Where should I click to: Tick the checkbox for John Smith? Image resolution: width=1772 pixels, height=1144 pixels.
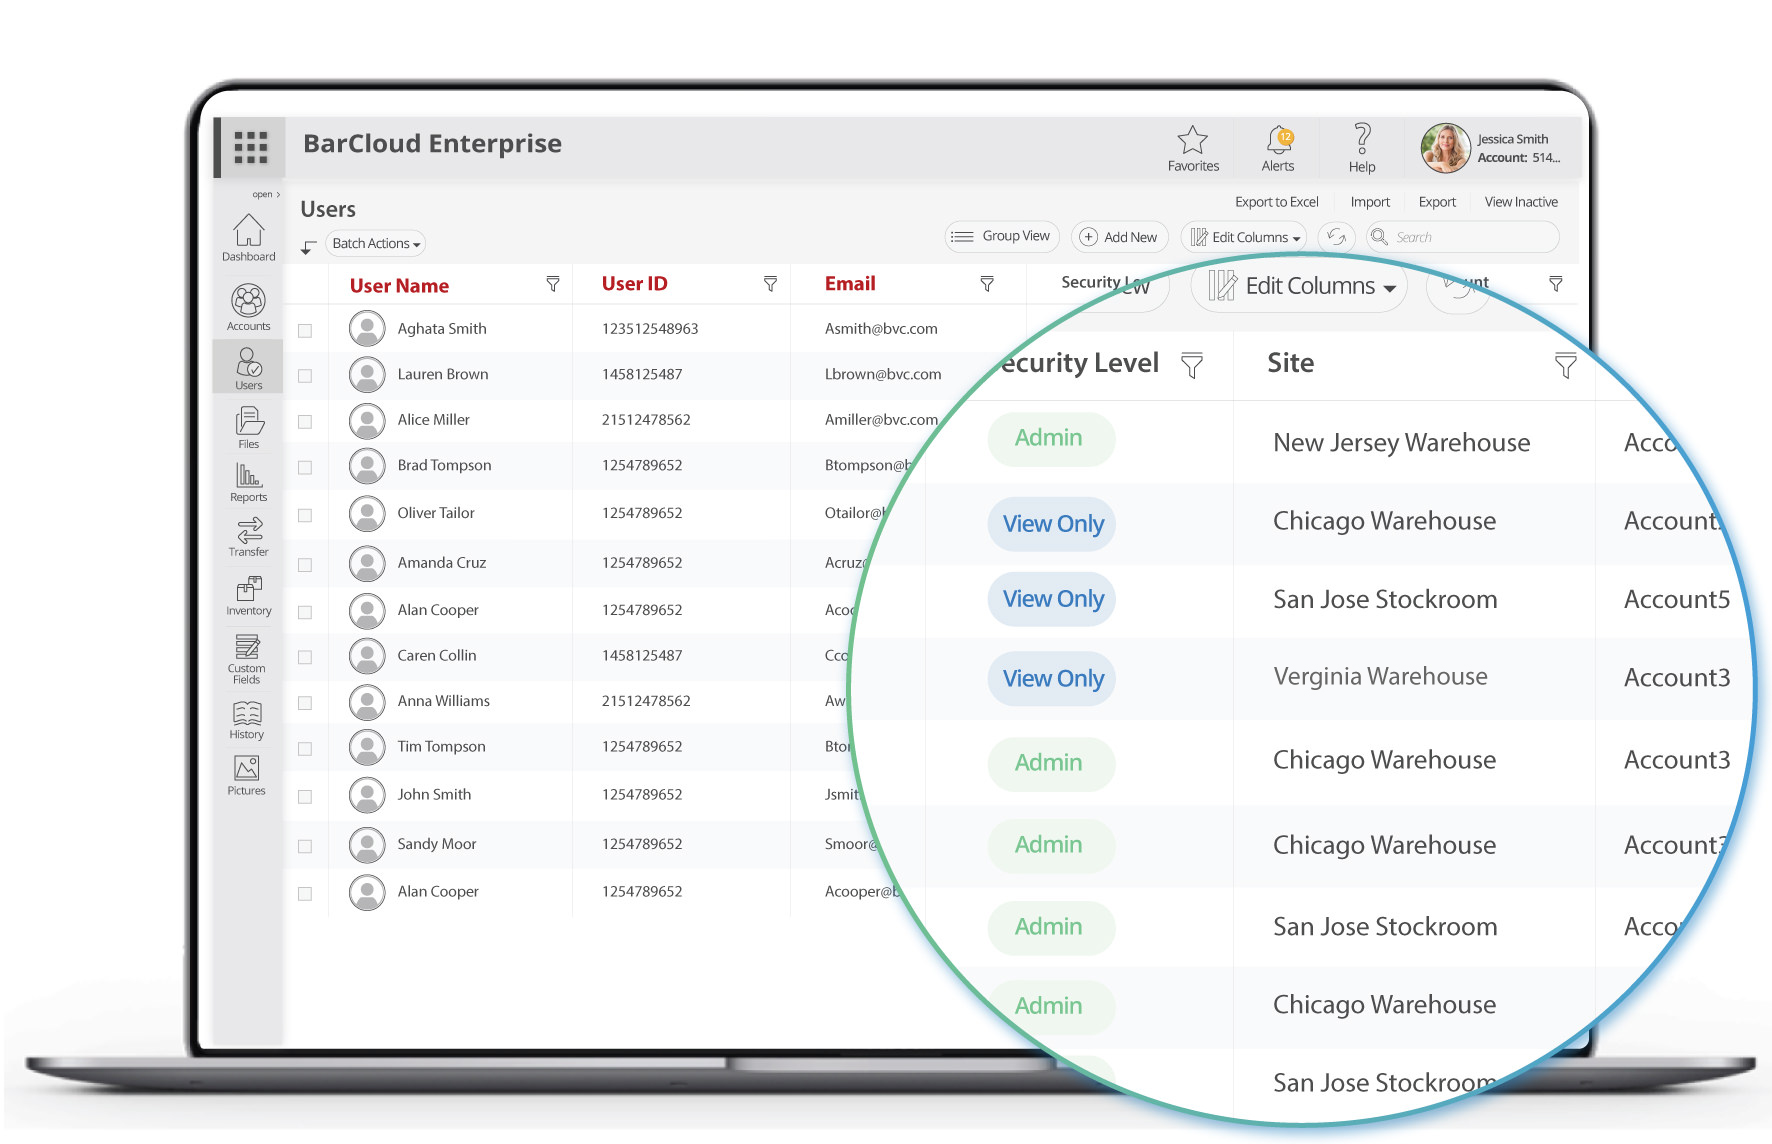point(305,796)
